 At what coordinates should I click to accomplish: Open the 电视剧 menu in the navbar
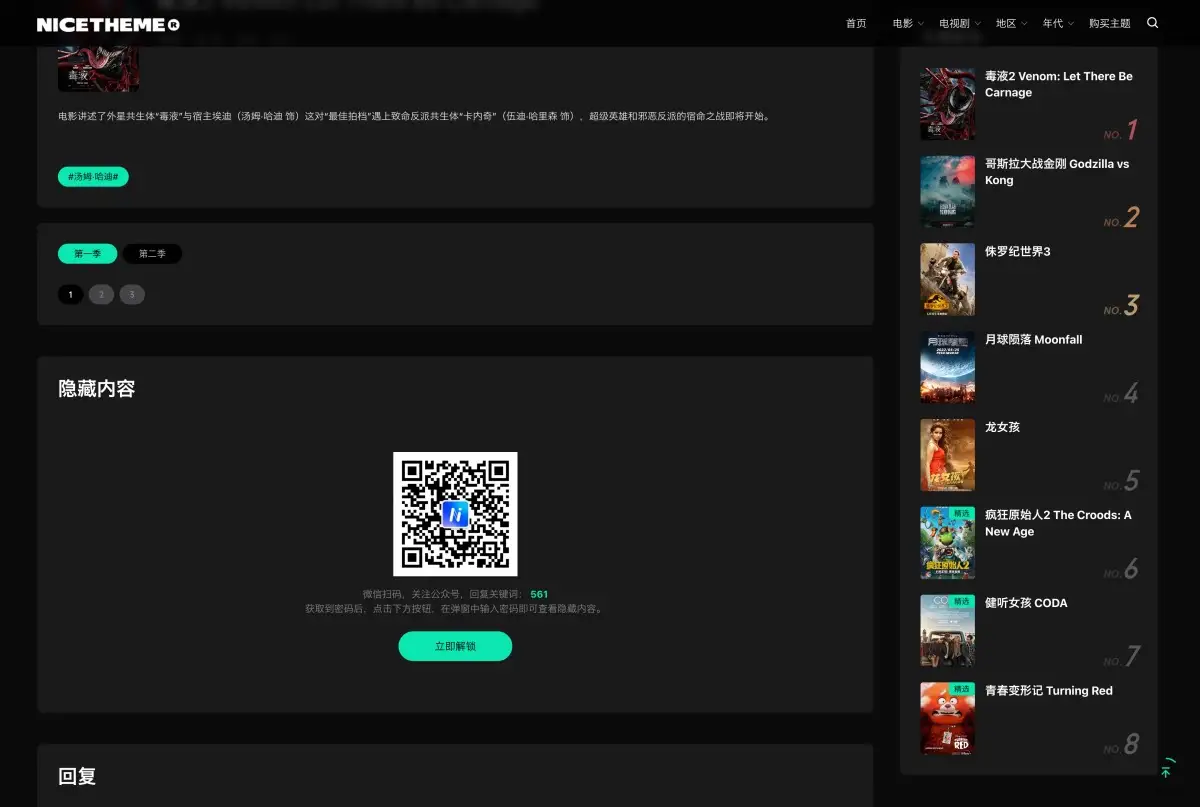tap(953, 22)
